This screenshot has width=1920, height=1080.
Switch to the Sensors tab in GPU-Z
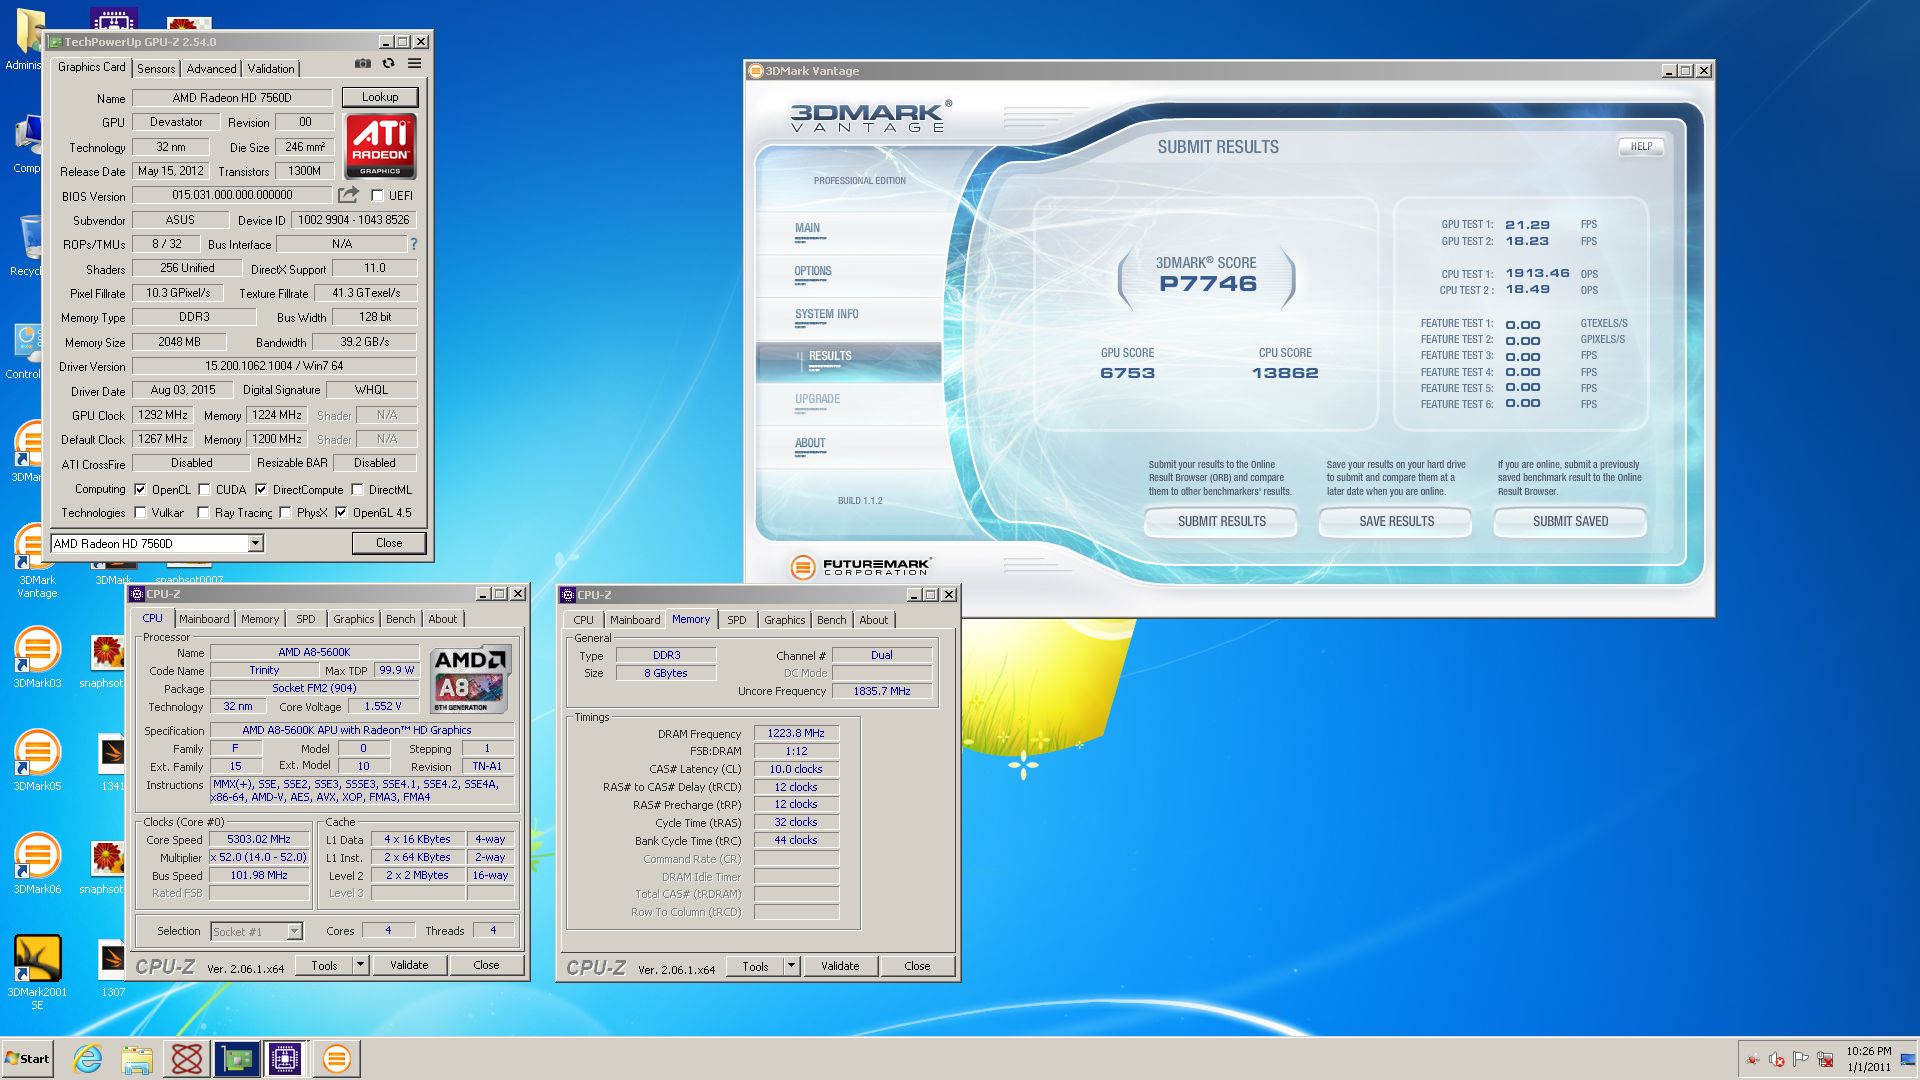coord(156,69)
